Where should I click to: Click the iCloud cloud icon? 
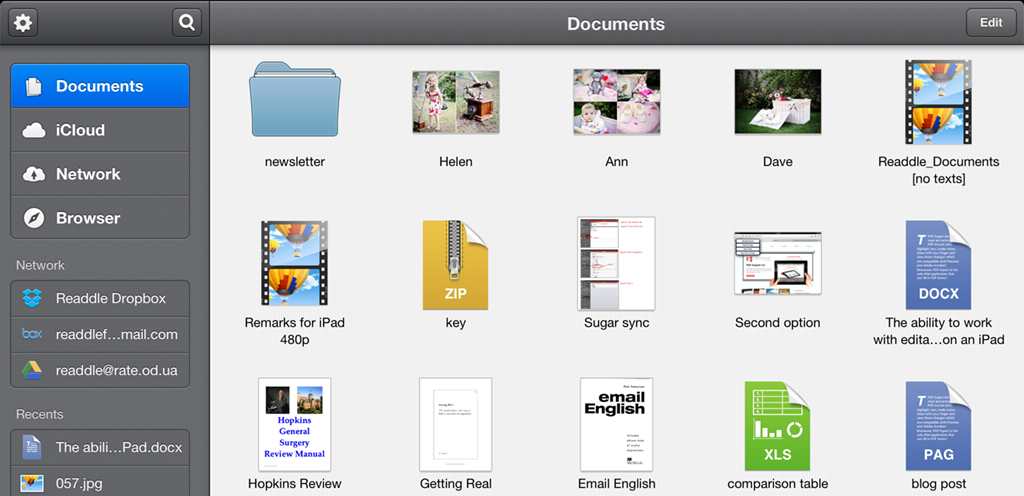coord(33,131)
